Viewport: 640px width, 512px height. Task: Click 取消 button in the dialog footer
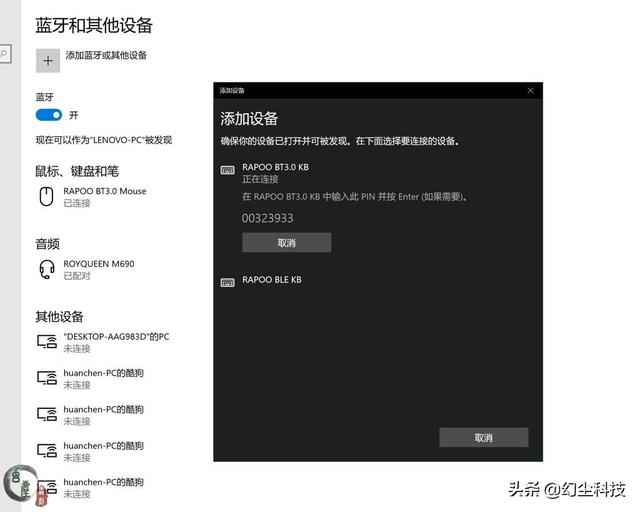pos(484,438)
